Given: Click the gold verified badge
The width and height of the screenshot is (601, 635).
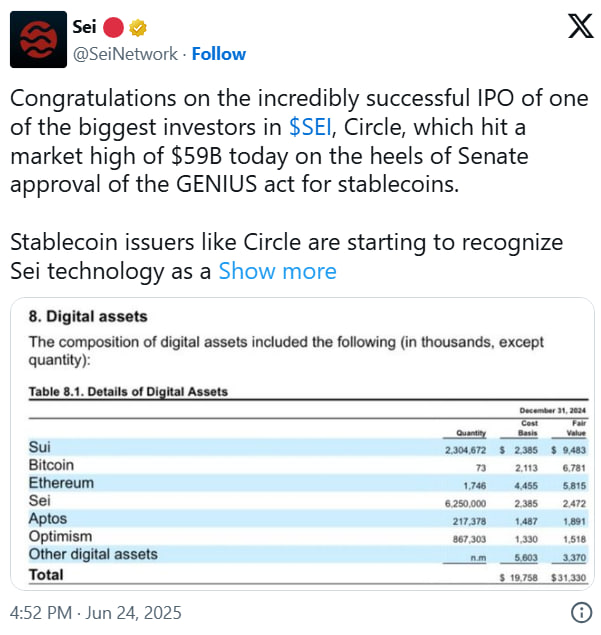Looking at the screenshot, I should 141,26.
